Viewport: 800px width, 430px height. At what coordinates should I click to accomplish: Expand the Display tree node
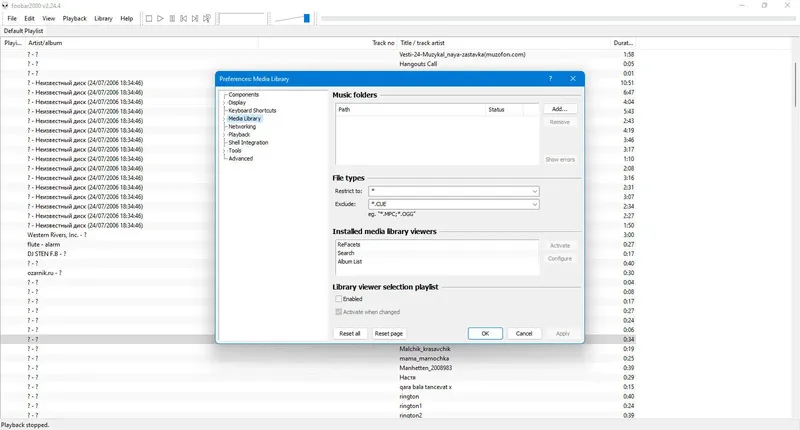[x=224, y=103]
